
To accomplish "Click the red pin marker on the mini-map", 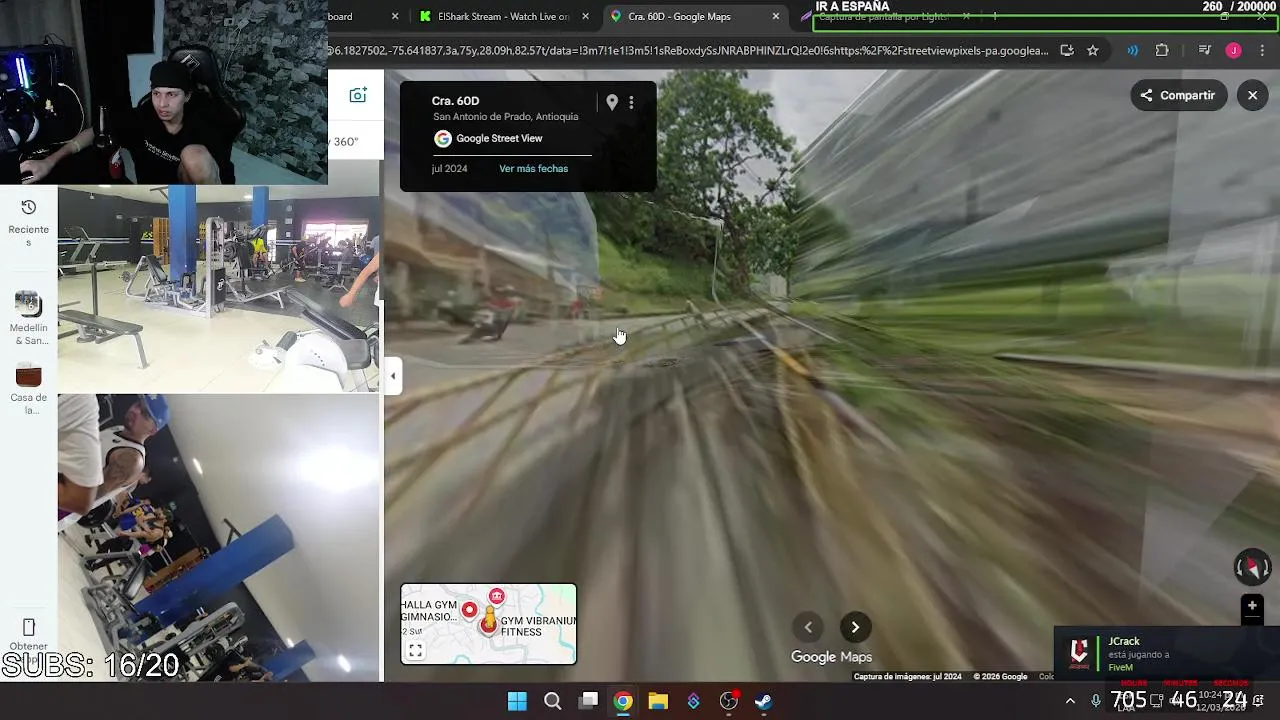I will 469,610.
